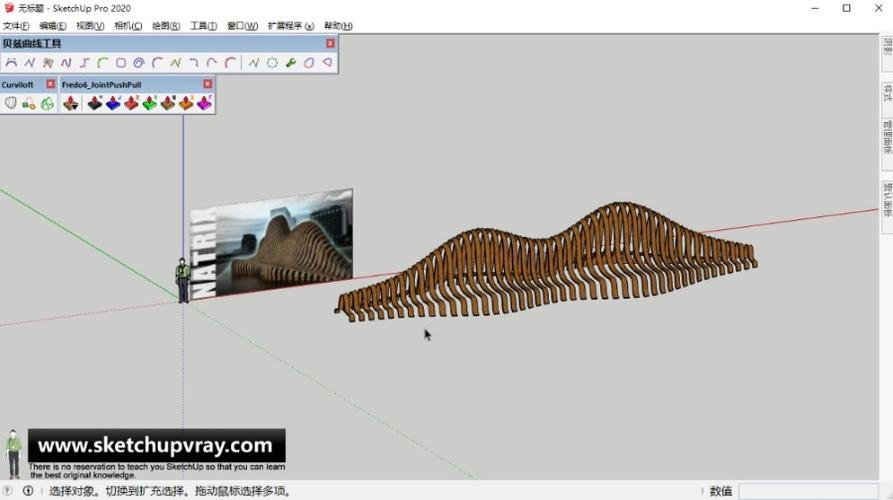Open the 帮助(H) help menu
The image size is (893, 500).
[x=338, y=26]
